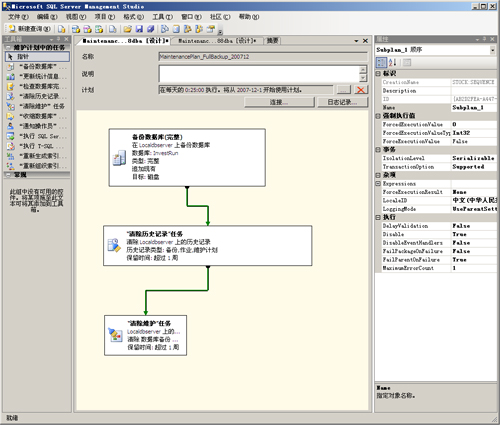The height and width of the screenshot is (425, 500).
Task: Click the New Query toolbar button
Action: [x=29, y=29]
